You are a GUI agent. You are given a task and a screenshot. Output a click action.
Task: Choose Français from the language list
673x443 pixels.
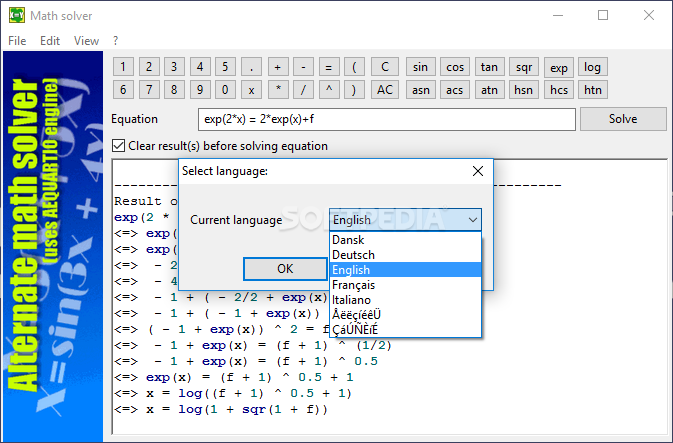pyautogui.click(x=406, y=285)
